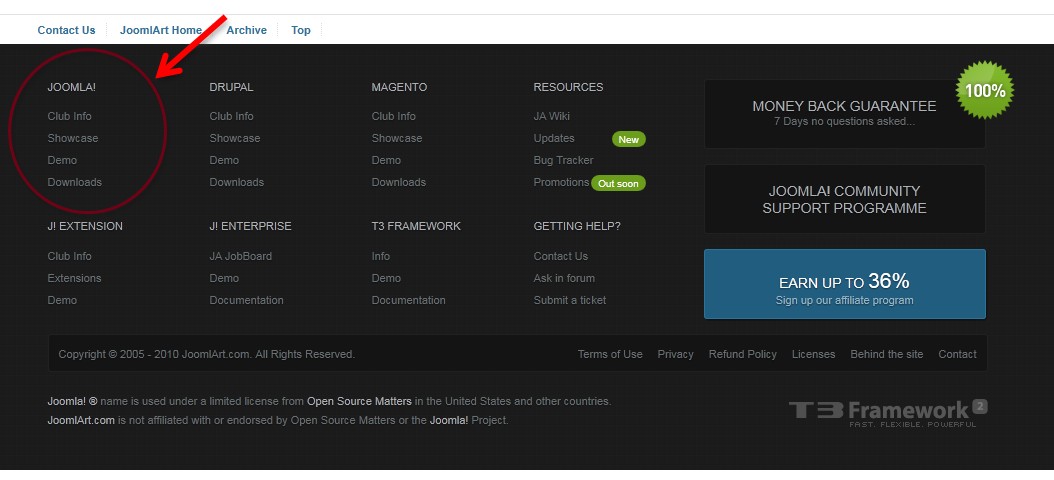Open Demo under JOOMLA! column
This screenshot has width=1054, height=480.
point(62,161)
